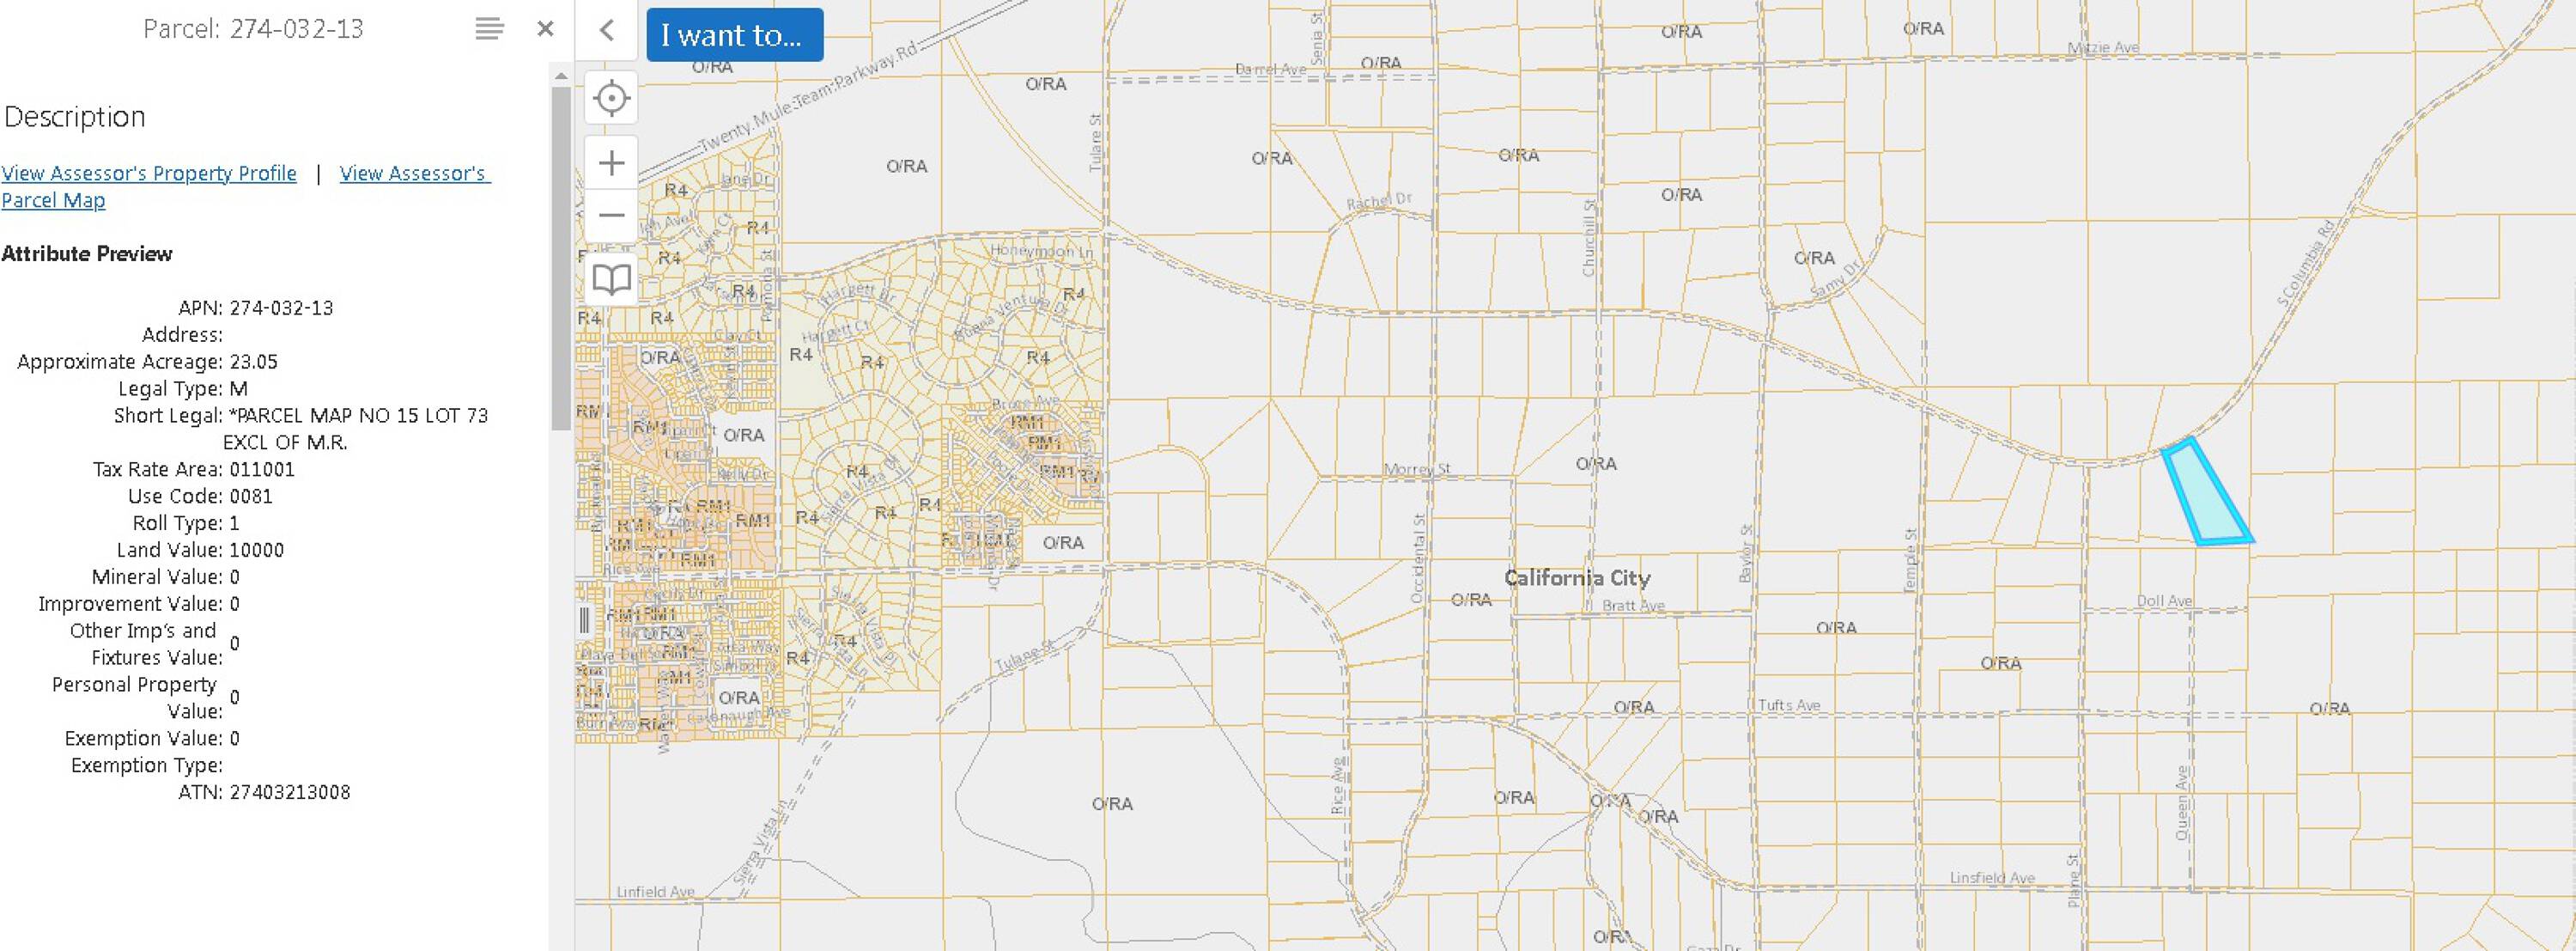Click the Description section heading

point(75,117)
